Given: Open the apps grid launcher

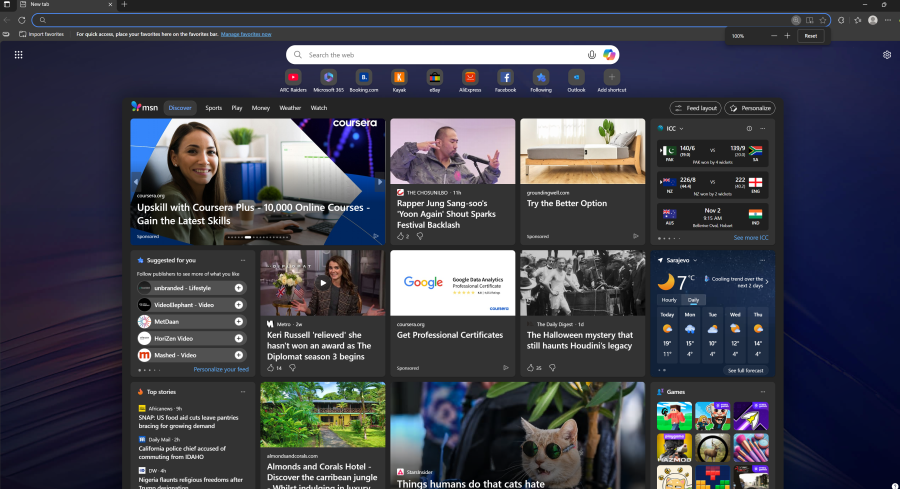Looking at the screenshot, I should click(x=18, y=55).
